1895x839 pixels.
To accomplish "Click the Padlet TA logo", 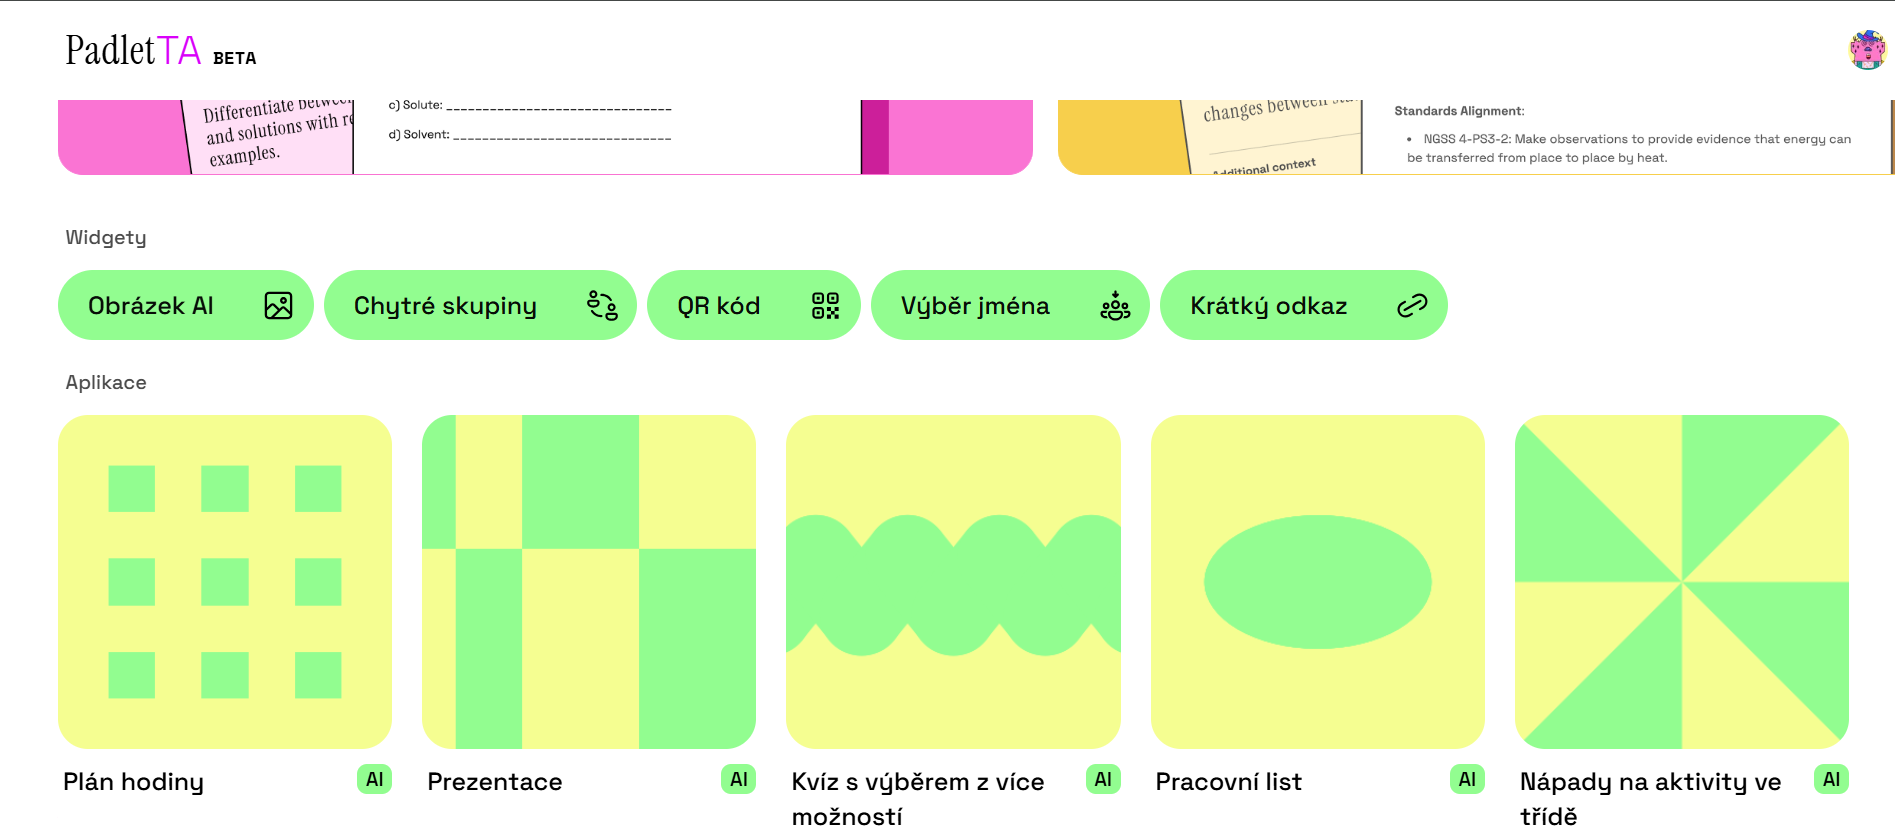I will click(x=133, y=50).
